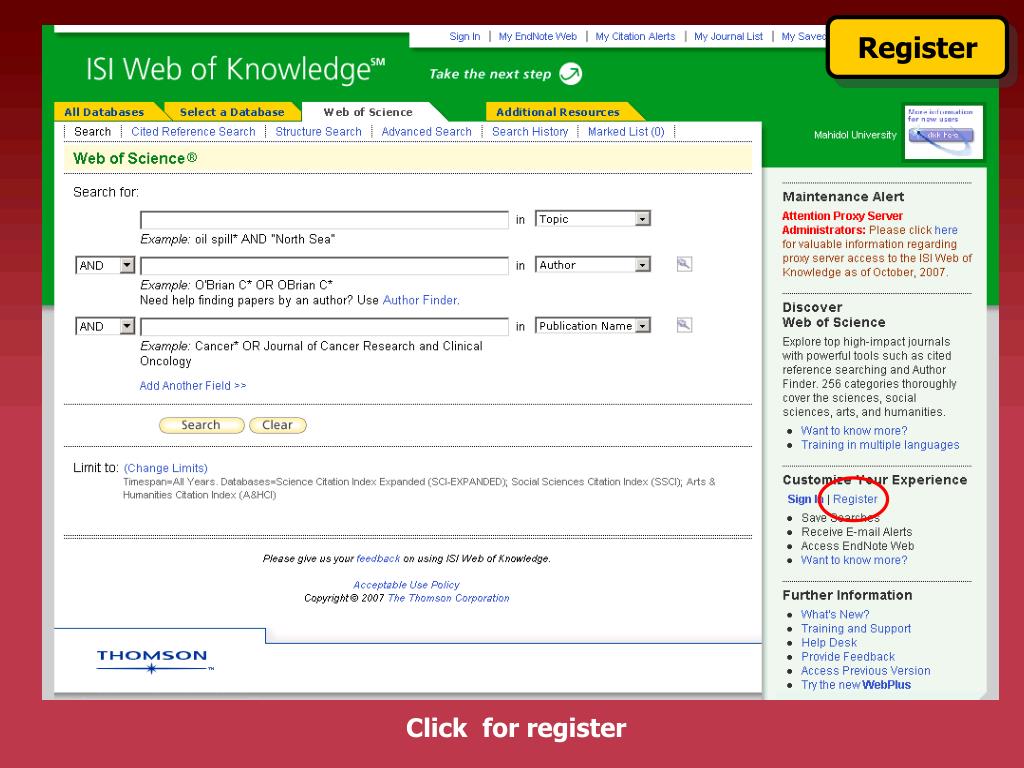1024x768 pixels.
Task: Open What's New link
Action: 835,615
